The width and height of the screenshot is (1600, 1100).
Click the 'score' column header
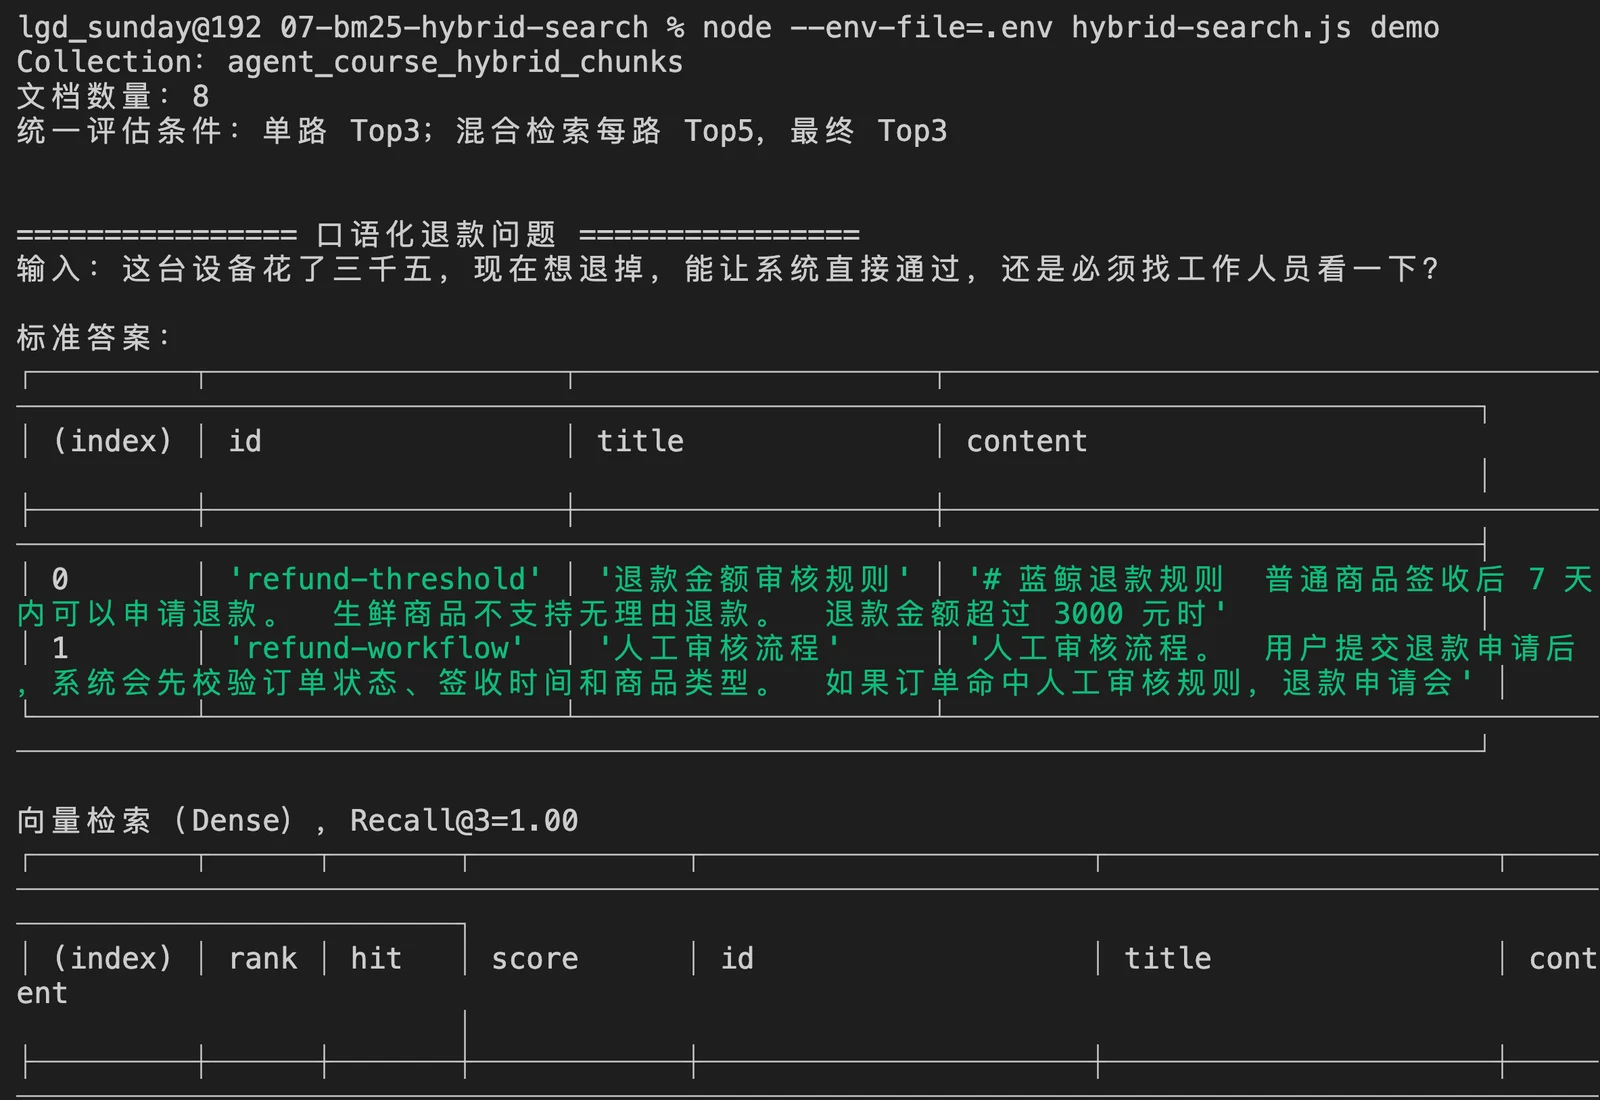click(535, 959)
